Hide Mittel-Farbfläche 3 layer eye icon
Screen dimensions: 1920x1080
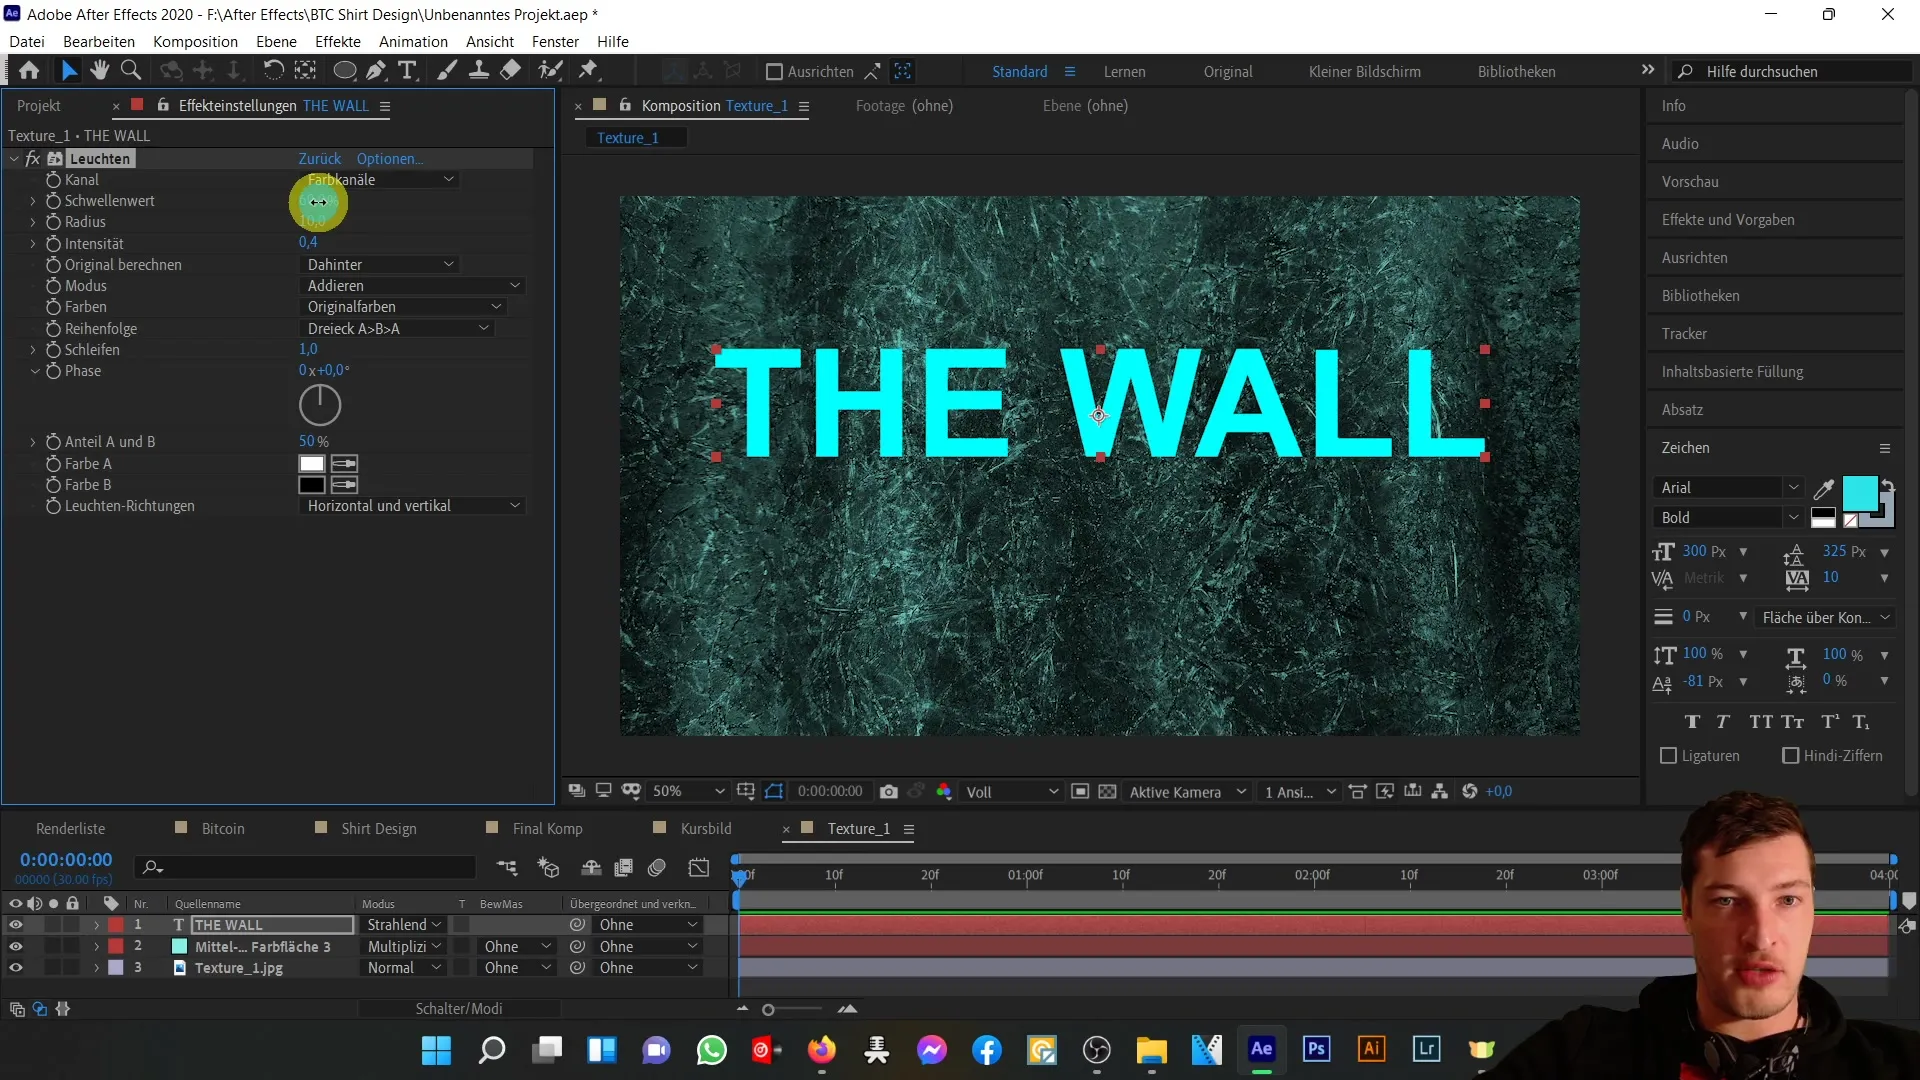point(16,946)
